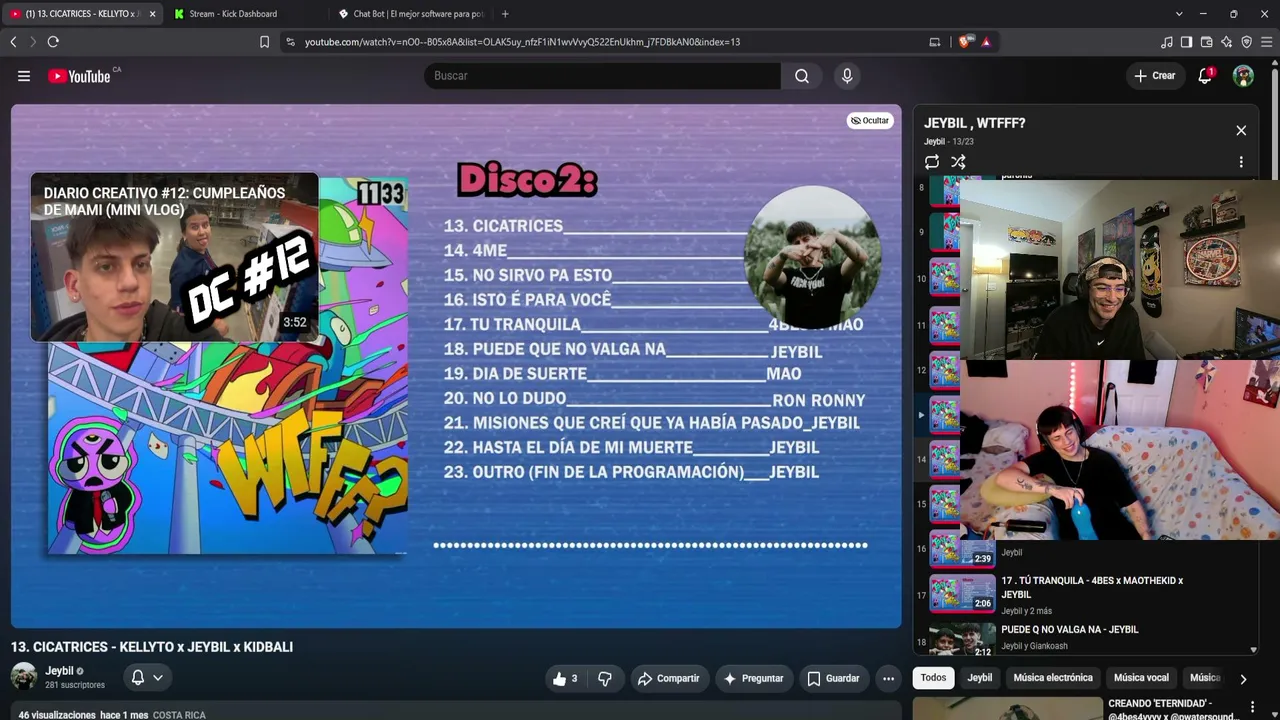
Task: Toggle shuffle playlist icon
Action: pos(958,162)
